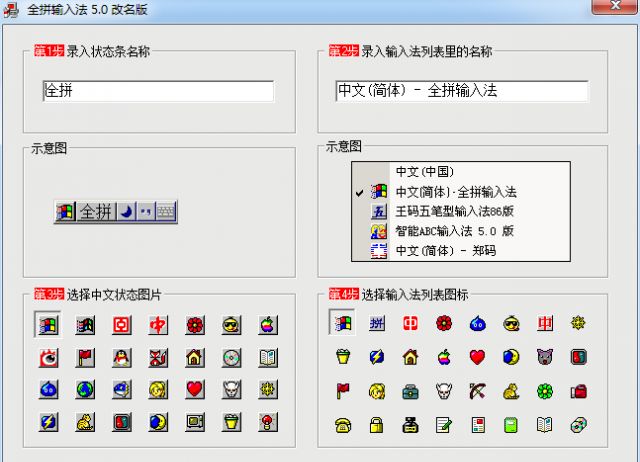Choose rainbow apple picture in step 3
The height and width of the screenshot is (462, 640).
click(x=268, y=325)
